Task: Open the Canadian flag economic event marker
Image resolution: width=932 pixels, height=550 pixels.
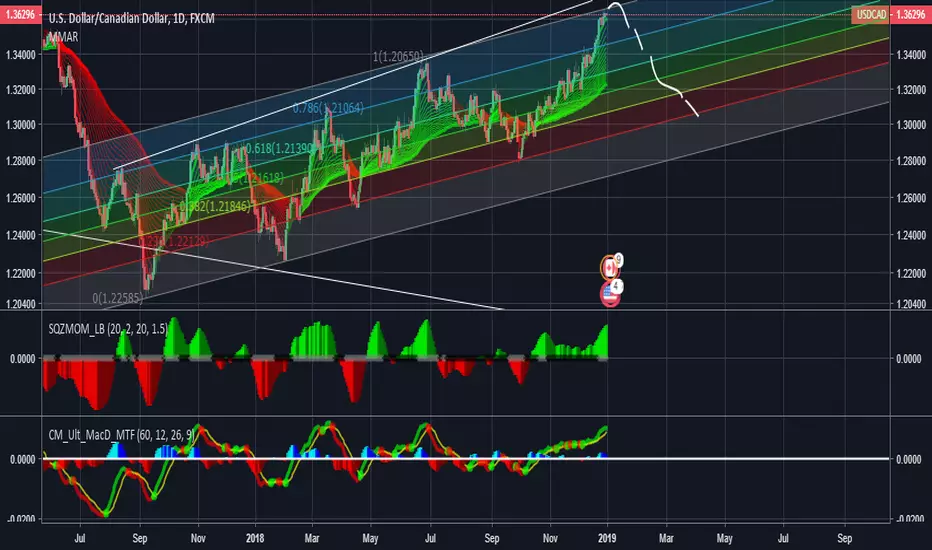Action: pyautogui.click(x=610, y=268)
